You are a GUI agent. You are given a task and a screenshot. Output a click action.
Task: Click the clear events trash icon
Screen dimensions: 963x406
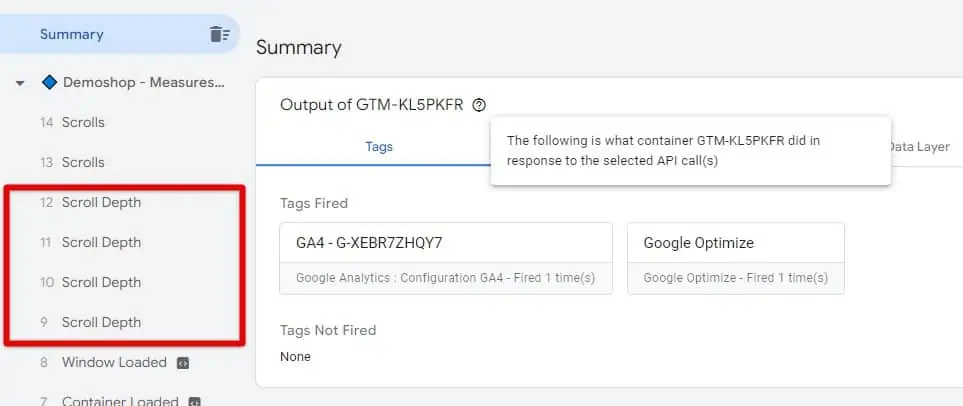point(219,34)
